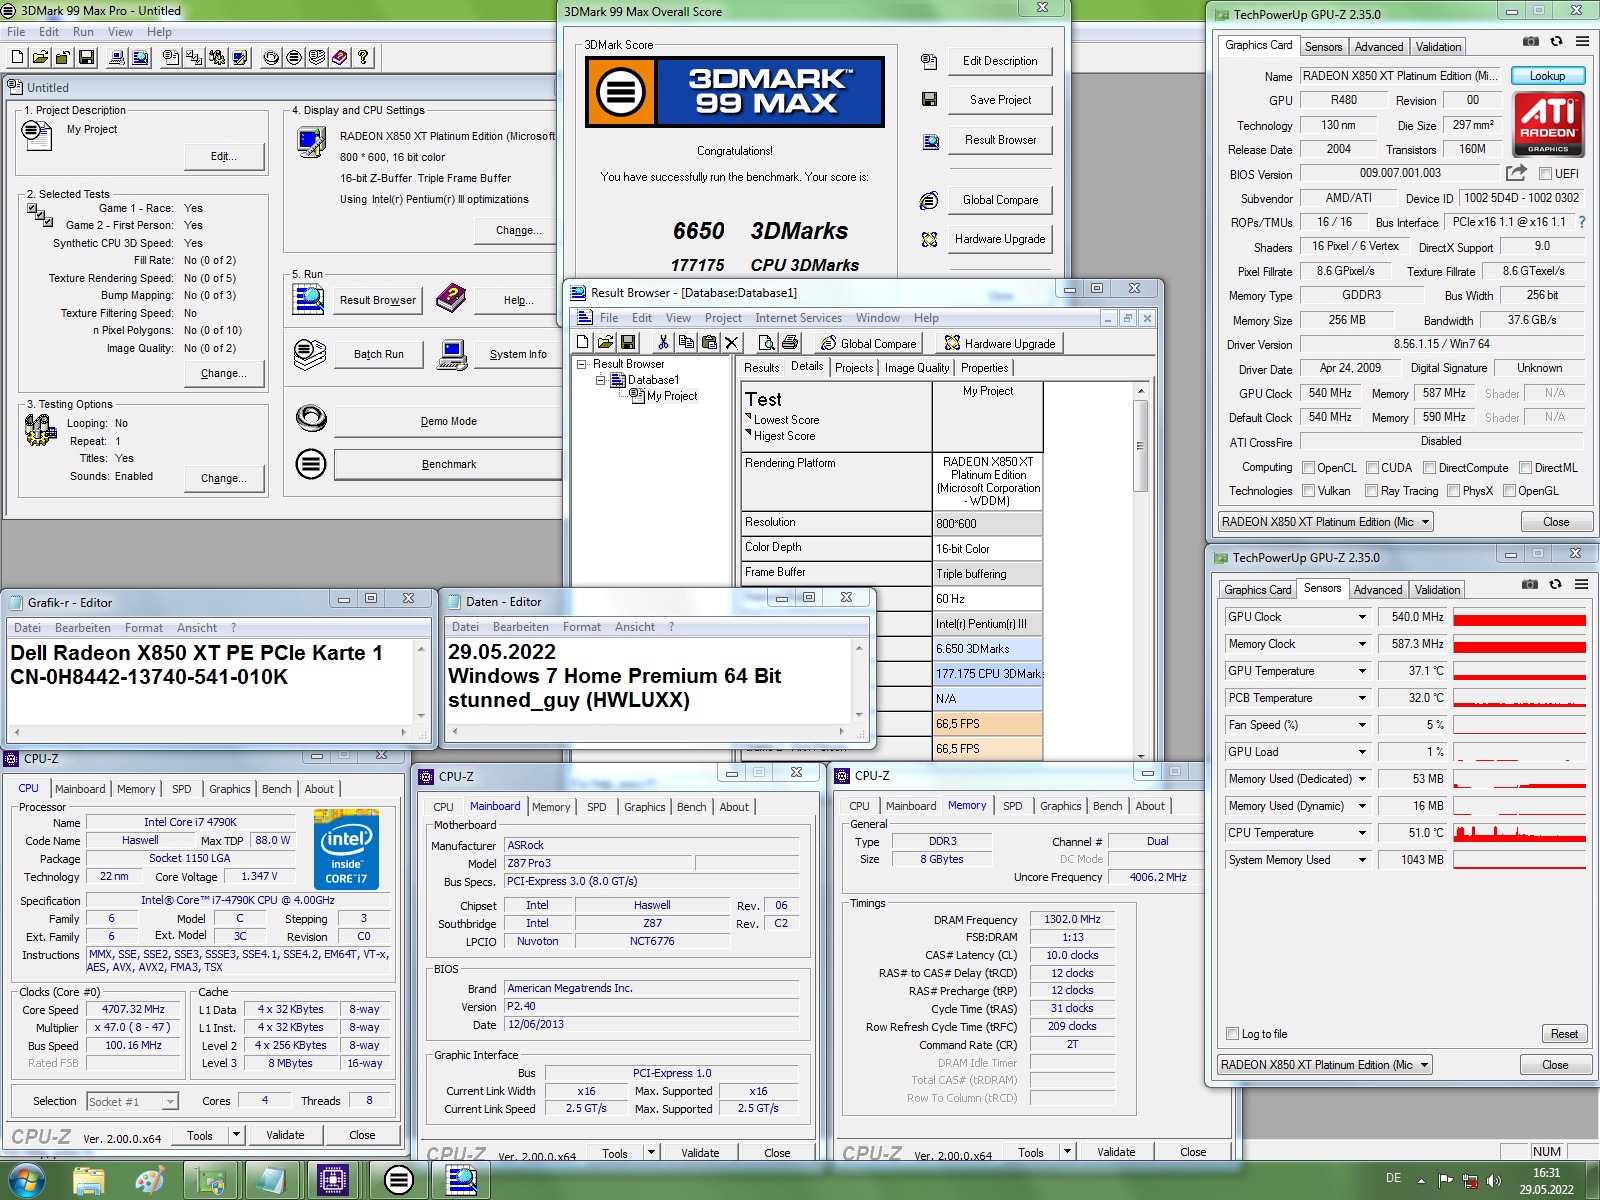The width and height of the screenshot is (1600, 1200).
Task: Switch to Image Quality tab in Result Browser
Action: click(x=916, y=368)
